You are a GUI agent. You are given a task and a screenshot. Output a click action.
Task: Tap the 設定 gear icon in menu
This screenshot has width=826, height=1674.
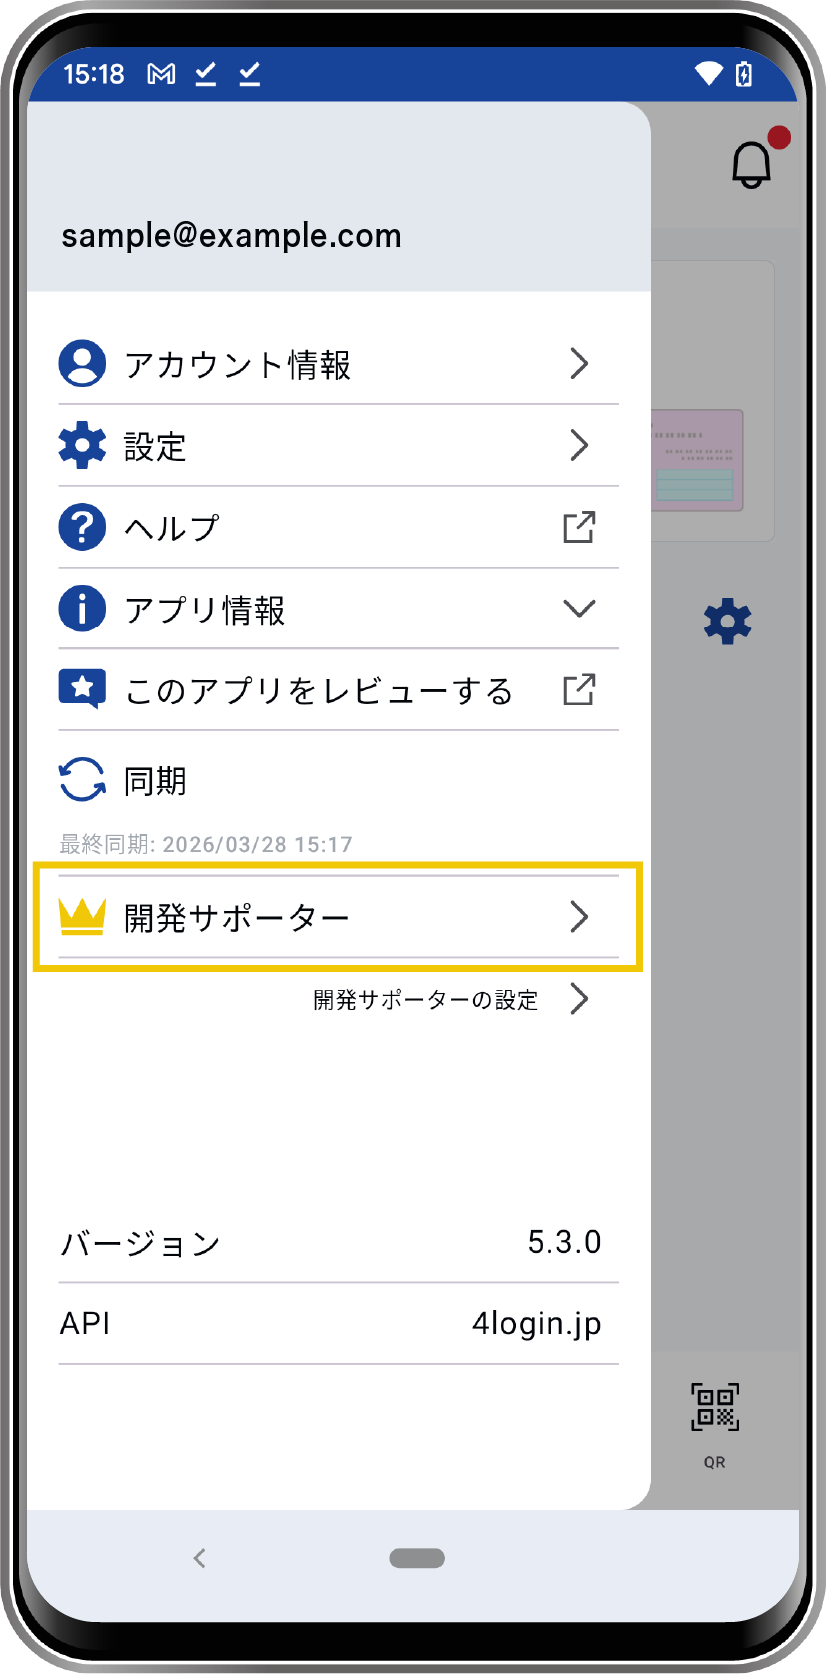click(82, 446)
